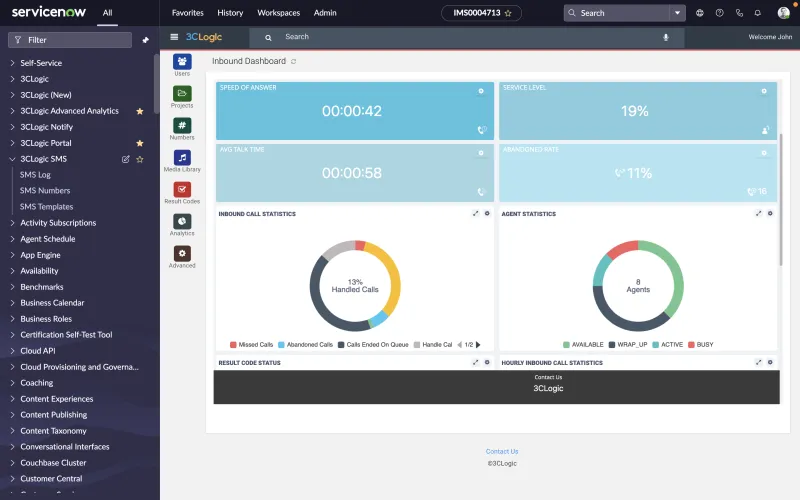800x500 pixels.
Task: Collapse the 3CLogic SMS menu
Action: (x=12, y=159)
